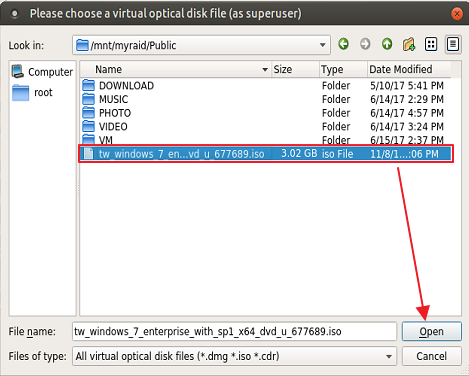Click the greyed forward arrow icon
This screenshot has height=376, width=469.
[x=365, y=44]
